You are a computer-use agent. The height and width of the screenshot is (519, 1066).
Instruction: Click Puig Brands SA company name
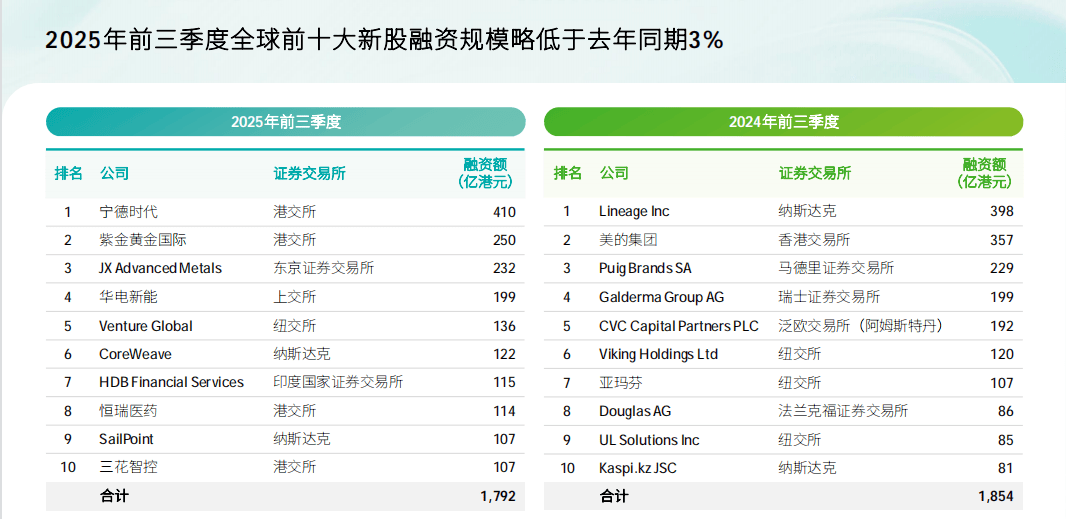[x=645, y=269]
